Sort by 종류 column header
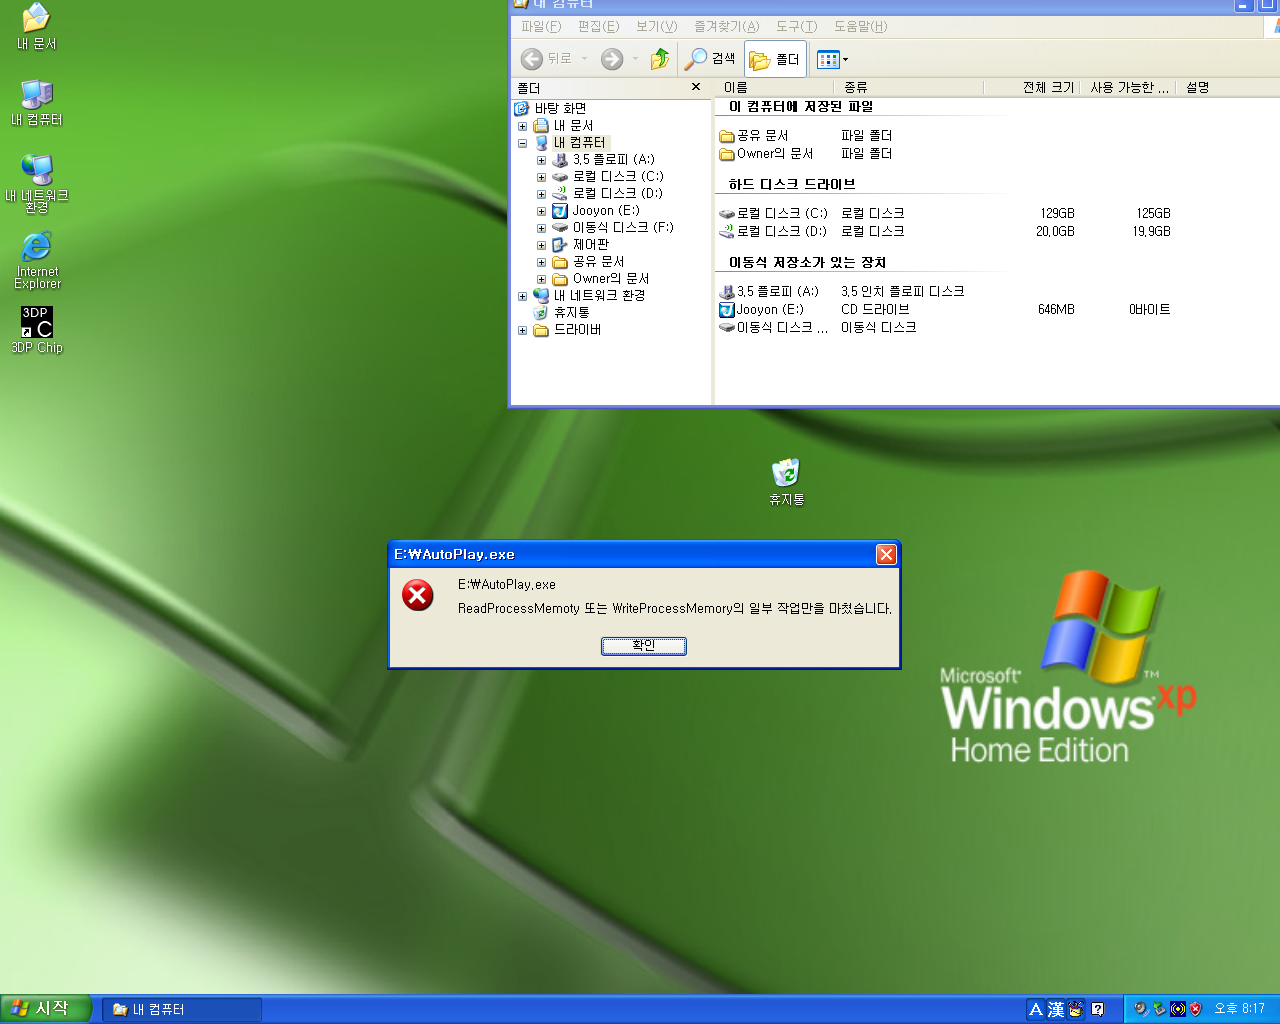1280x1024 pixels. pyautogui.click(x=911, y=88)
